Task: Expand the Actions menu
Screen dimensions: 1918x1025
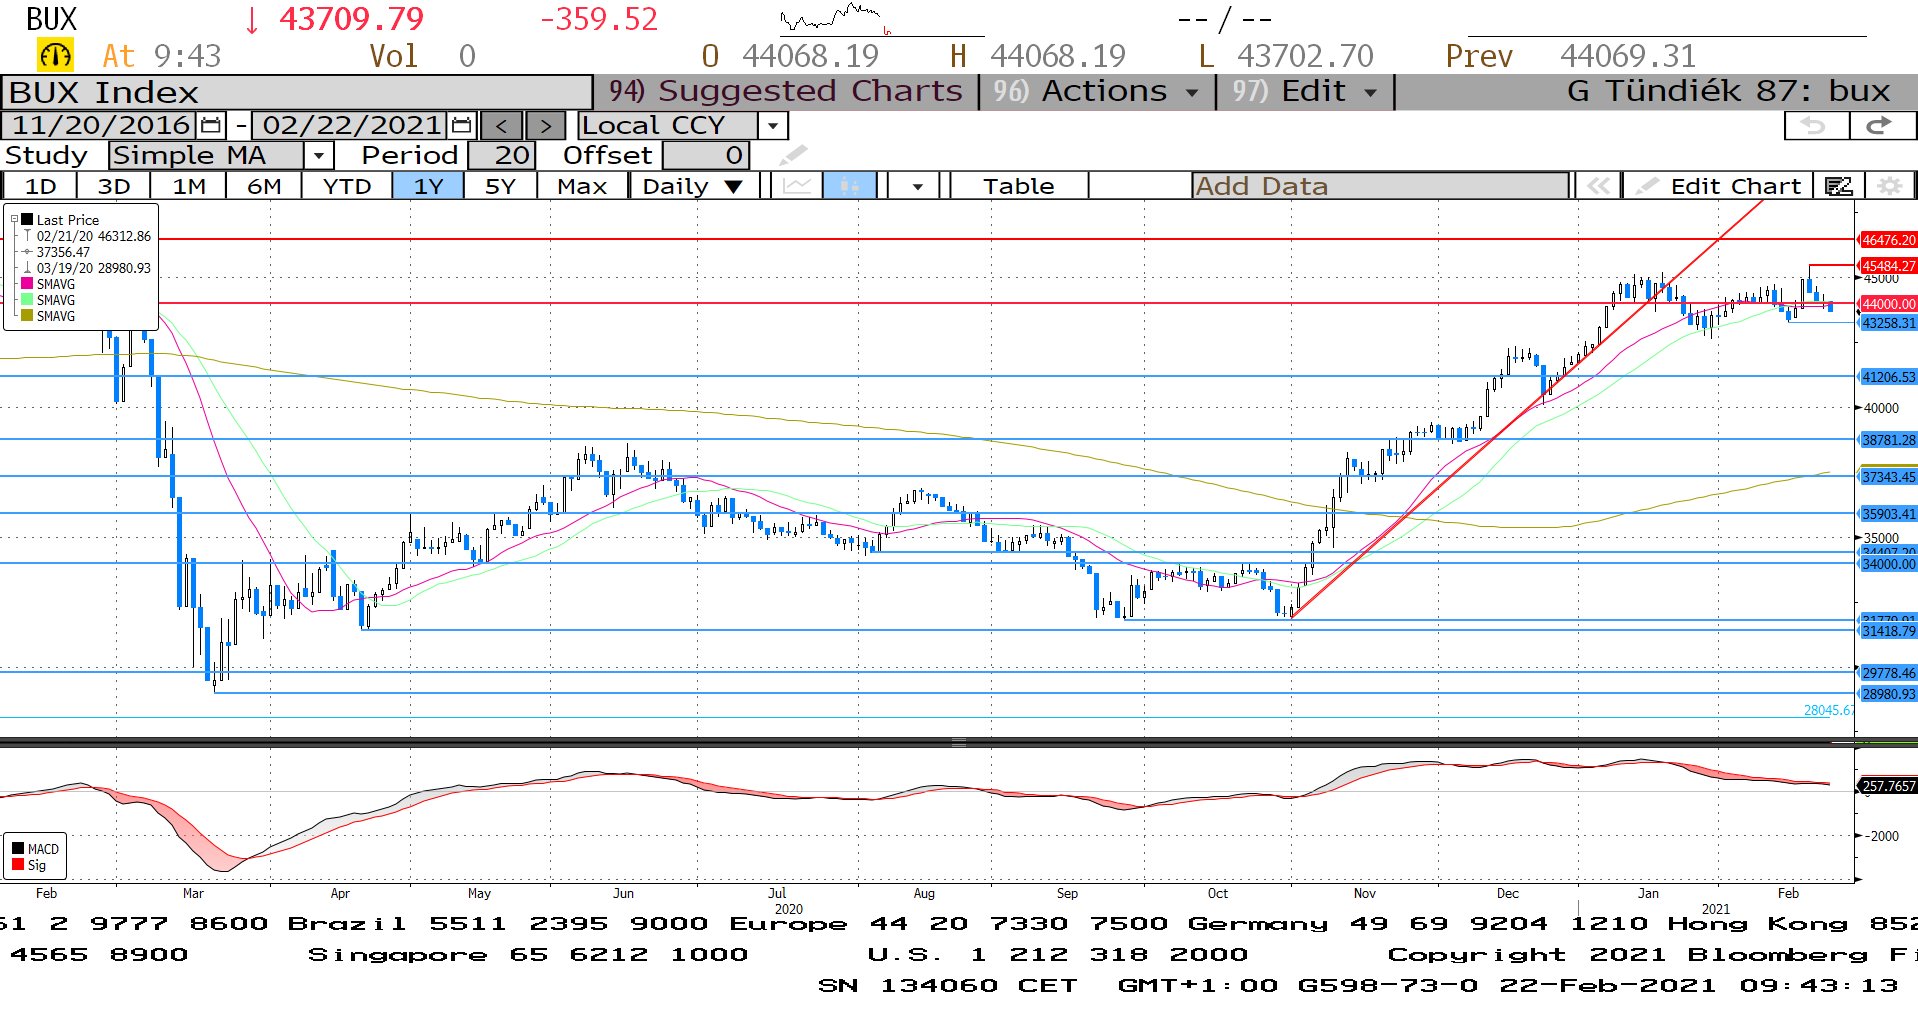Action: (1097, 91)
